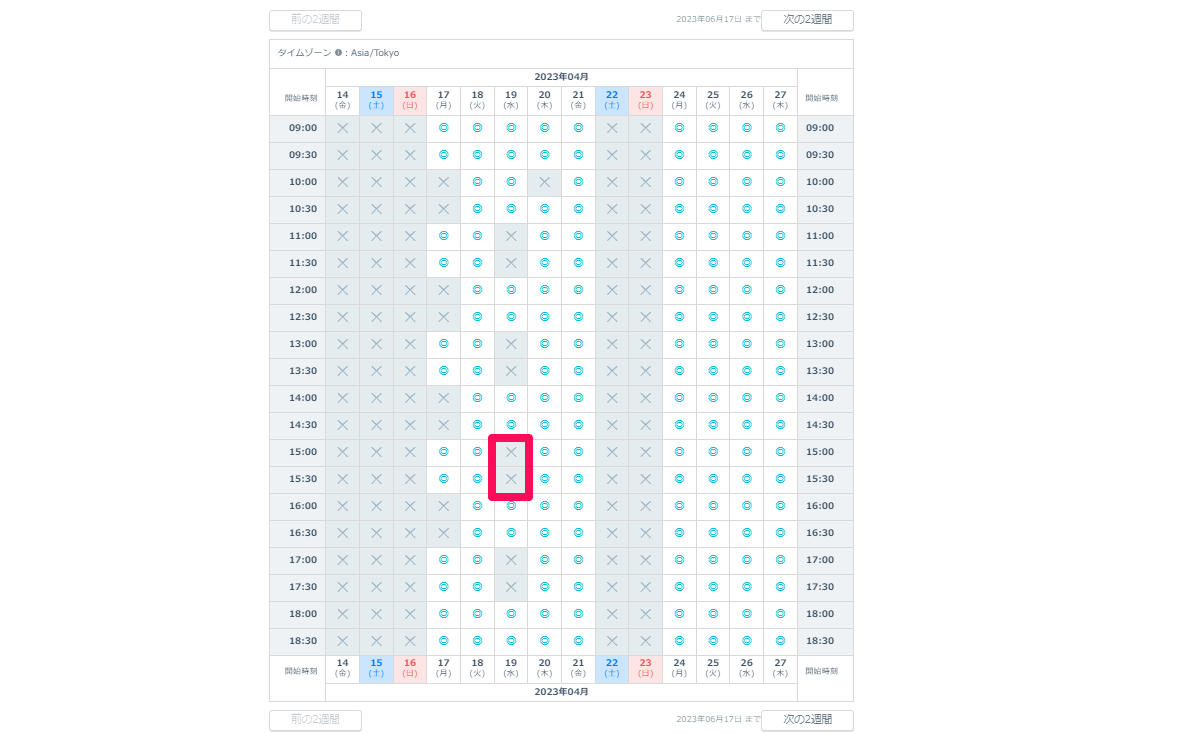Image resolution: width=1187 pixels, height=733 pixels.
Task: Click the Asia/Tokyo timezone text
Action: [x=375, y=53]
